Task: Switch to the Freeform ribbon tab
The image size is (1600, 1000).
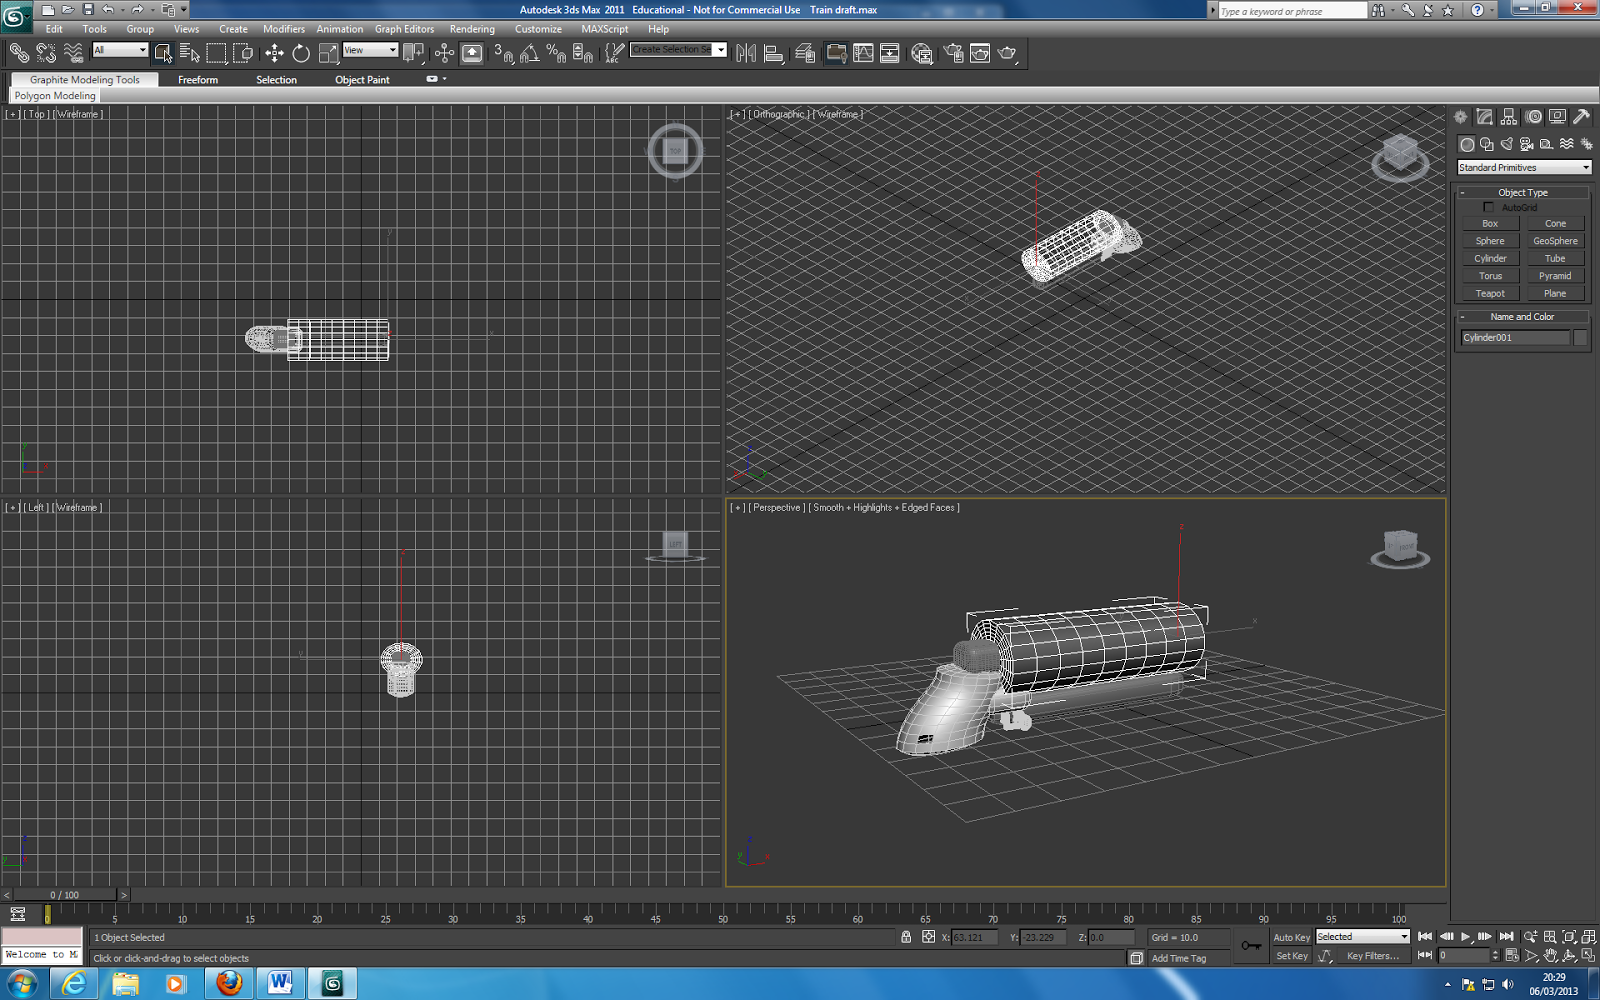Action: pyautogui.click(x=198, y=80)
